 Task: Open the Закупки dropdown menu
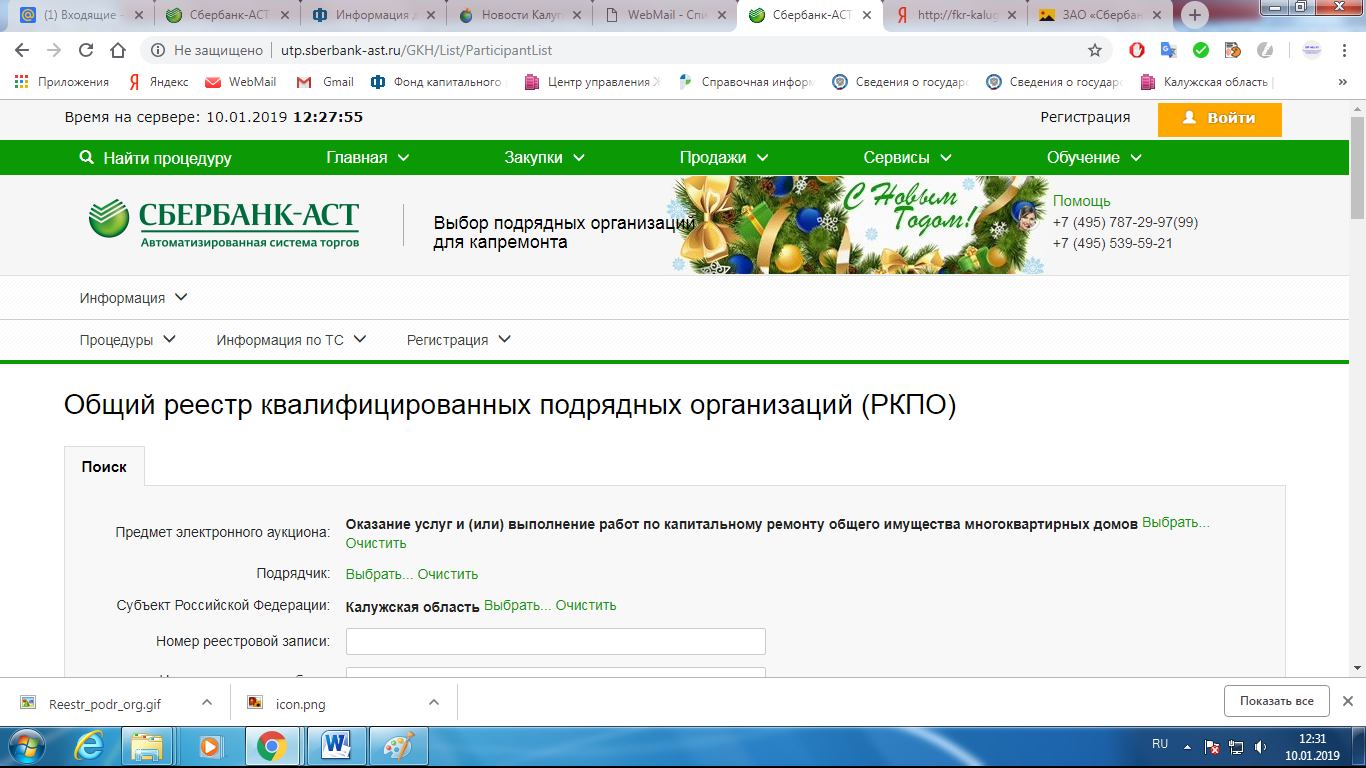click(x=544, y=158)
